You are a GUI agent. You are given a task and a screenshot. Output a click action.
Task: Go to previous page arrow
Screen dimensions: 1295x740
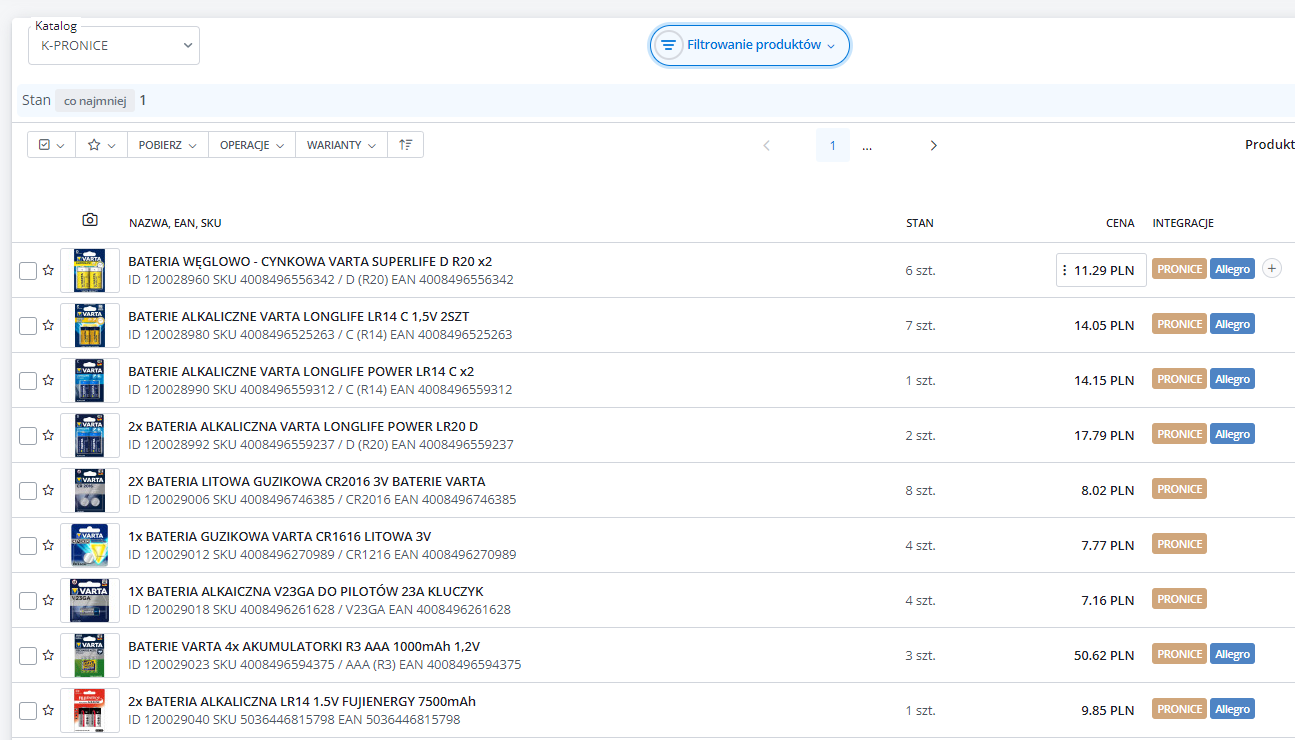coord(767,146)
